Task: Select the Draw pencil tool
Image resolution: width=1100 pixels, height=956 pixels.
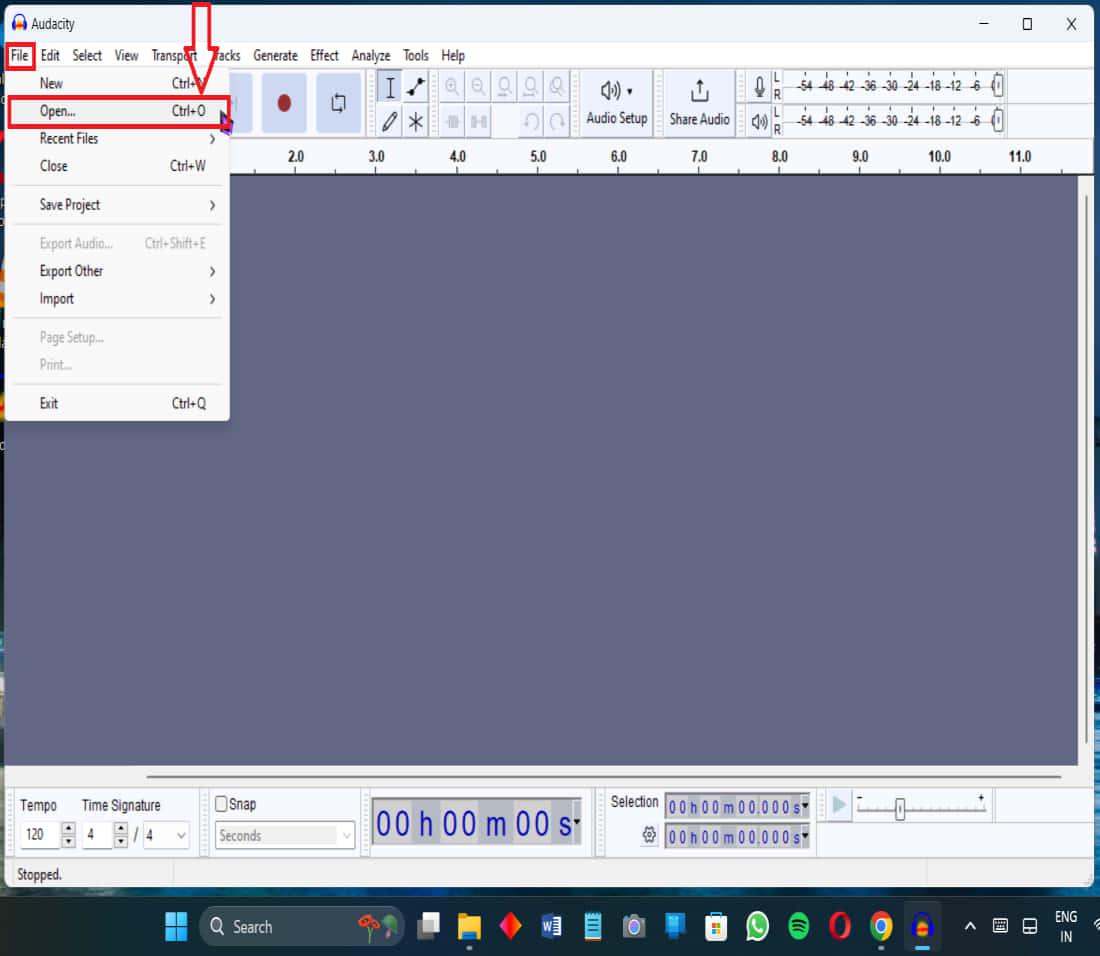Action: point(389,121)
